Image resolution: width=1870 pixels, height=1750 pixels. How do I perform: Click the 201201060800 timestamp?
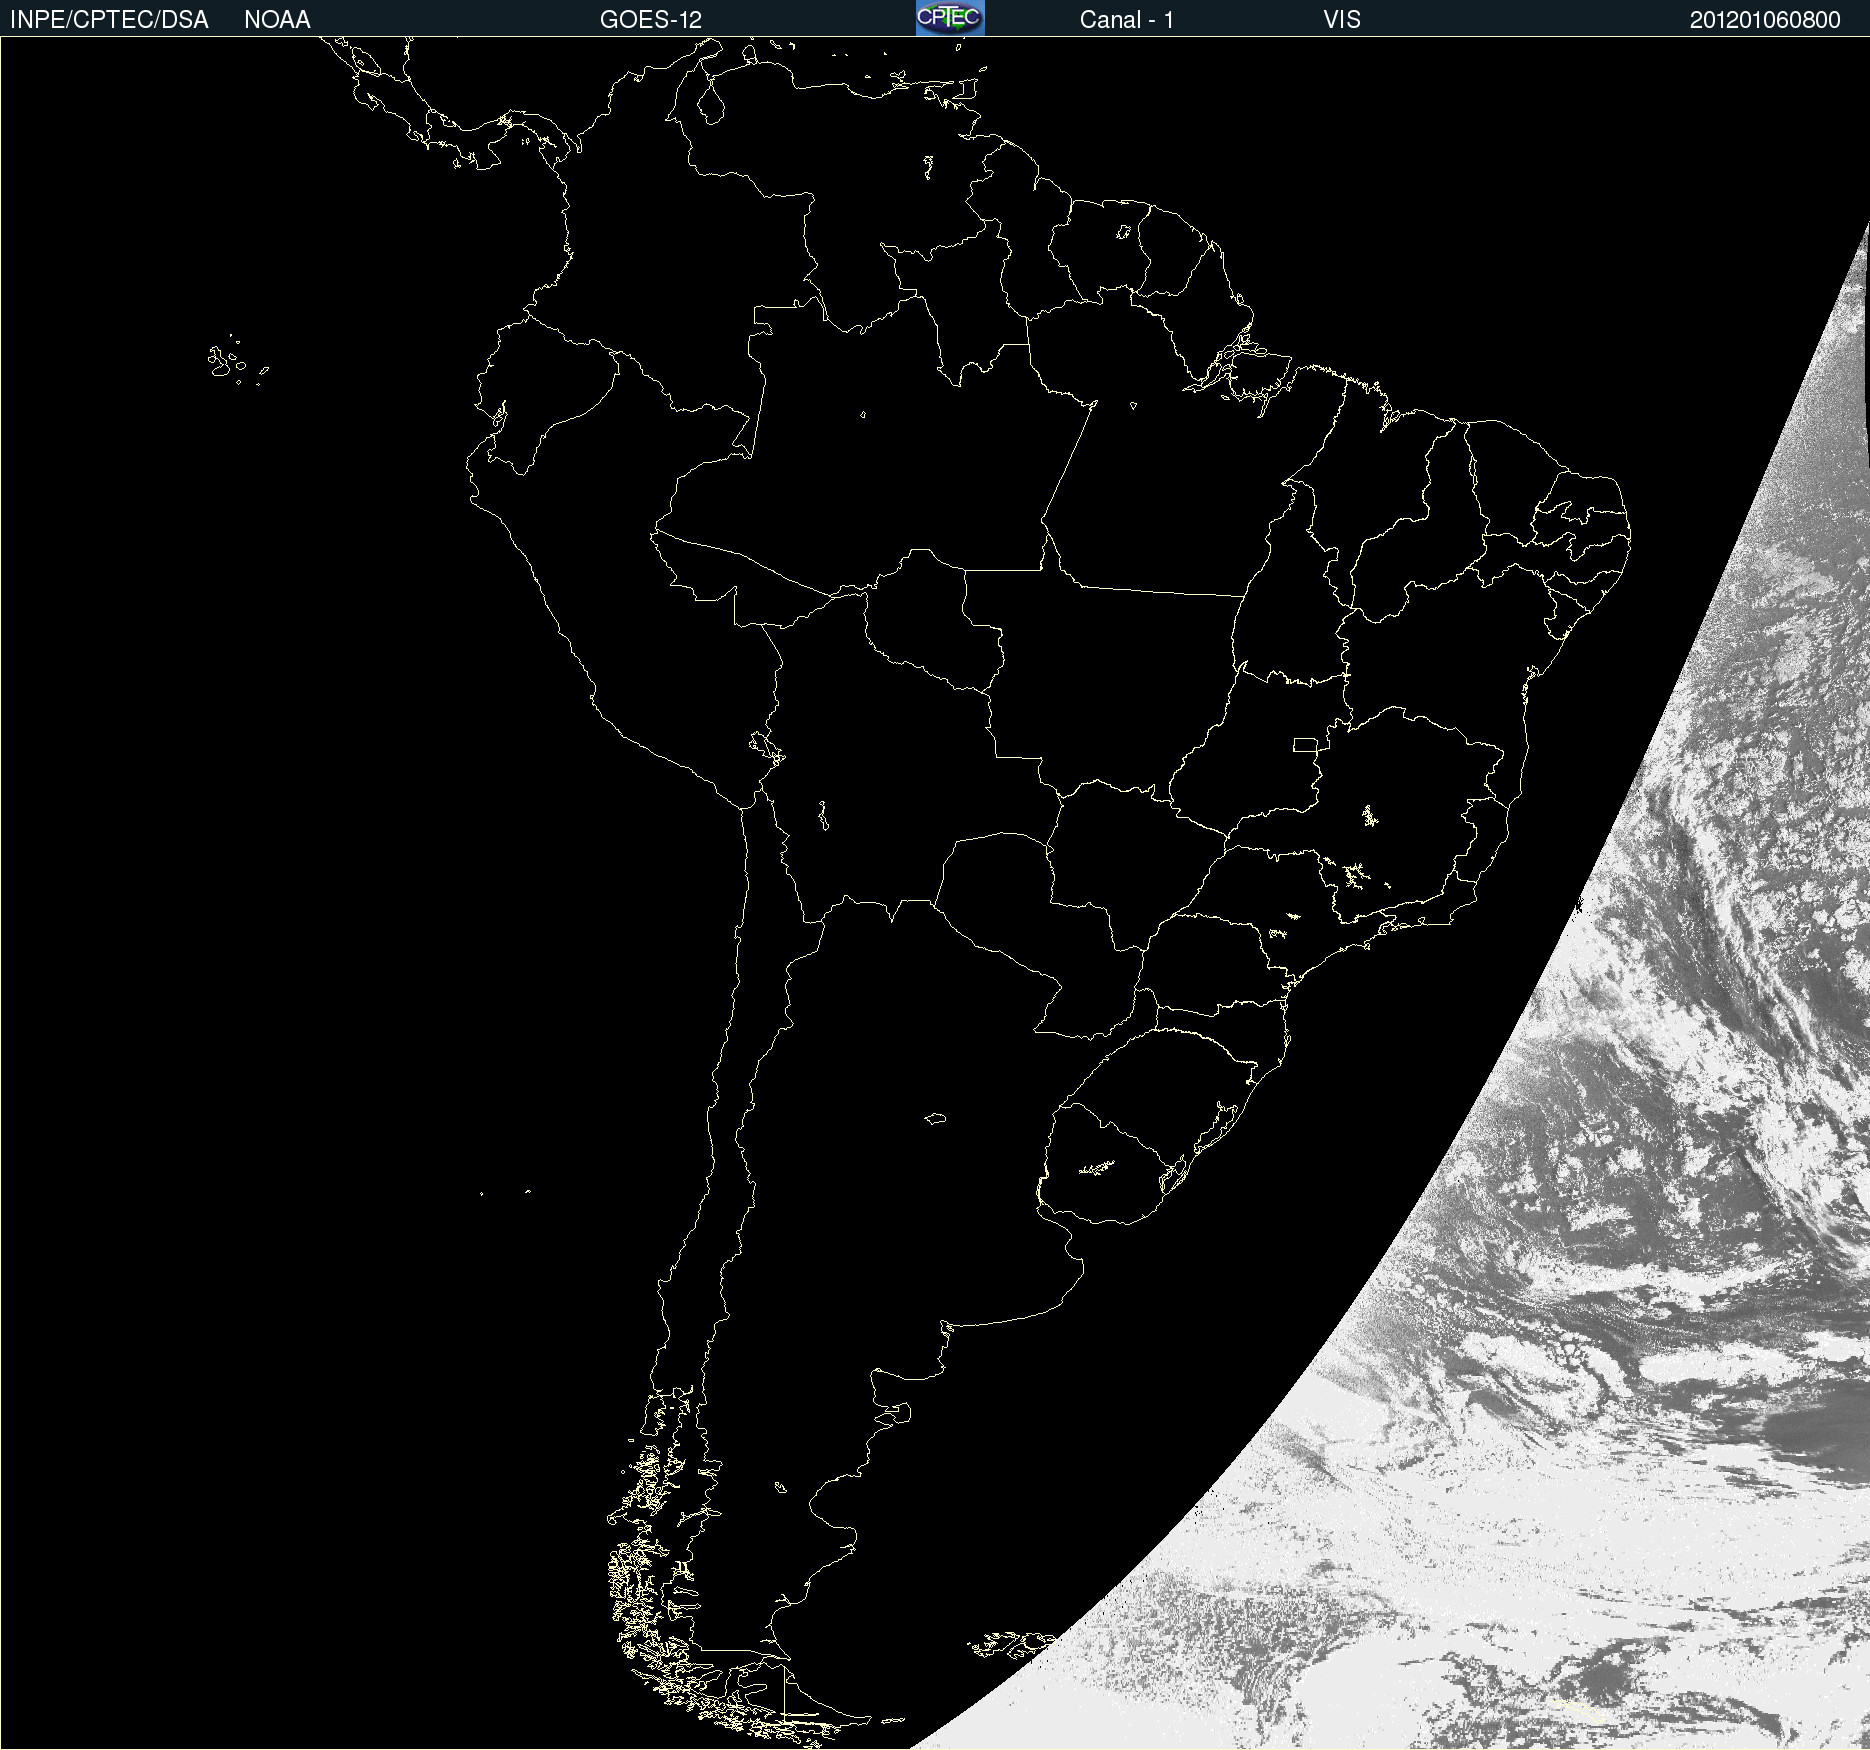pyautogui.click(x=1765, y=20)
